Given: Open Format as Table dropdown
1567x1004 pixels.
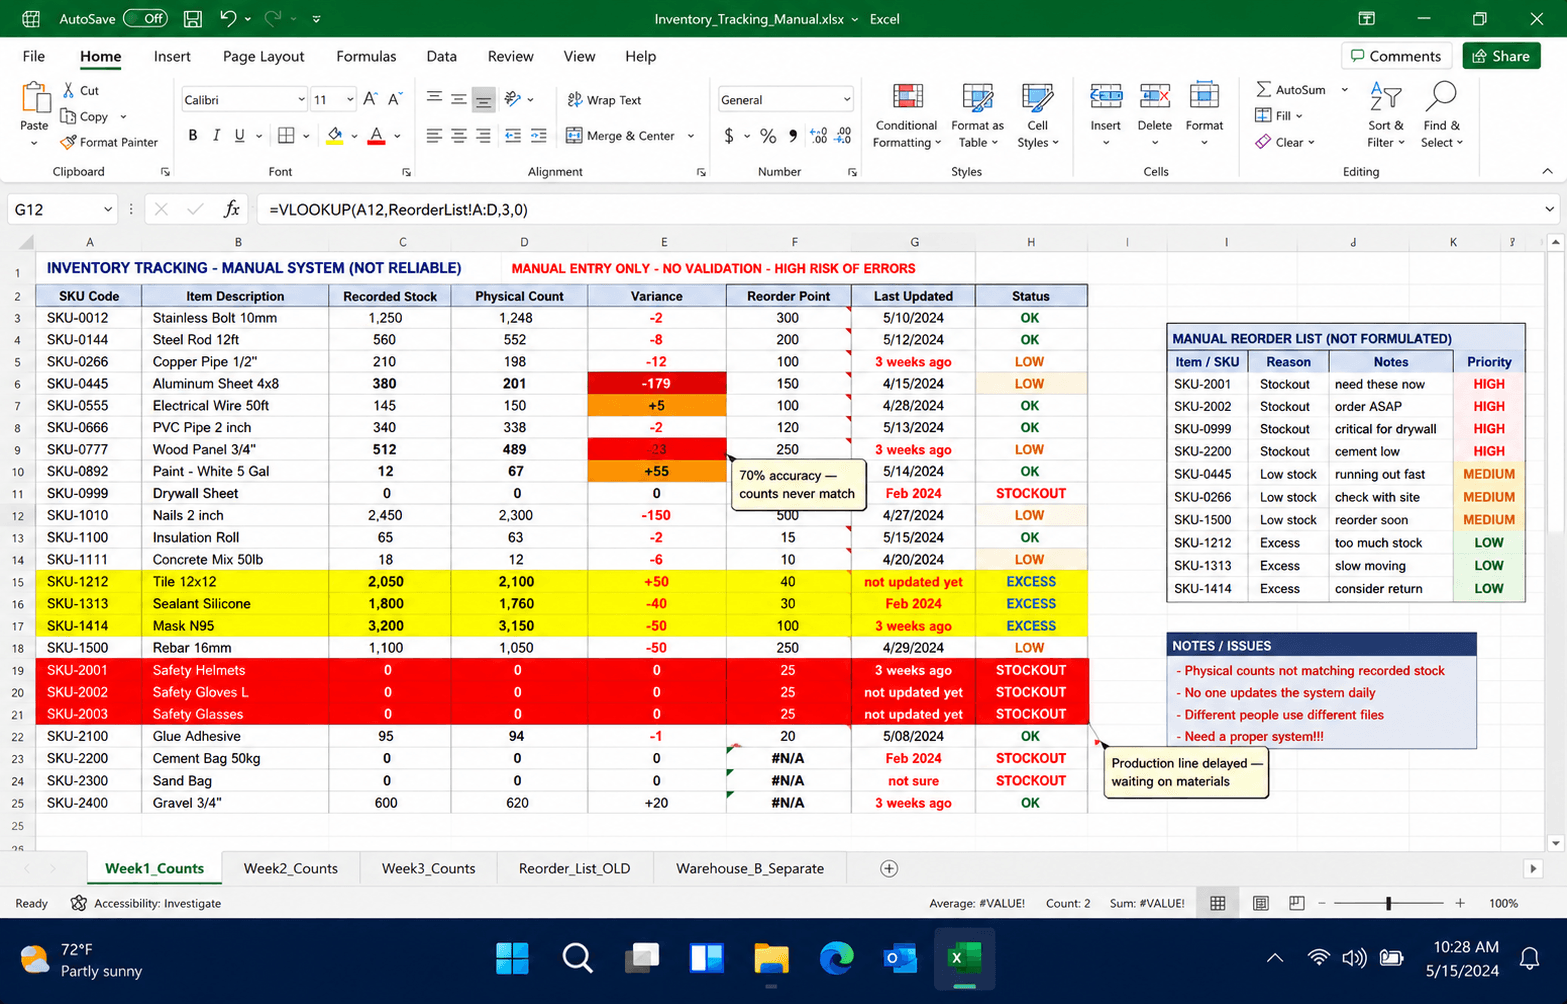Looking at the screenshot, I should click(x=977, y=116).
